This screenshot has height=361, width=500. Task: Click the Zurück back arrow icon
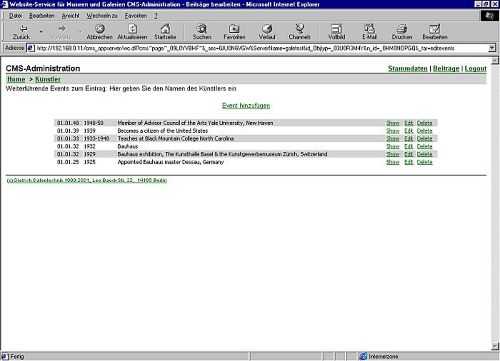tap(23, 29)
